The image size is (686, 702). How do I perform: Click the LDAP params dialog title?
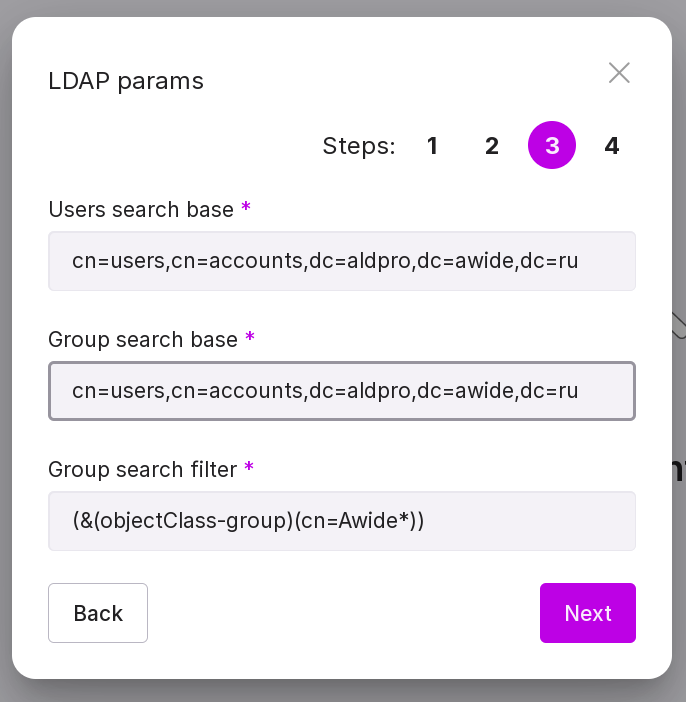(x=126, y=81)
